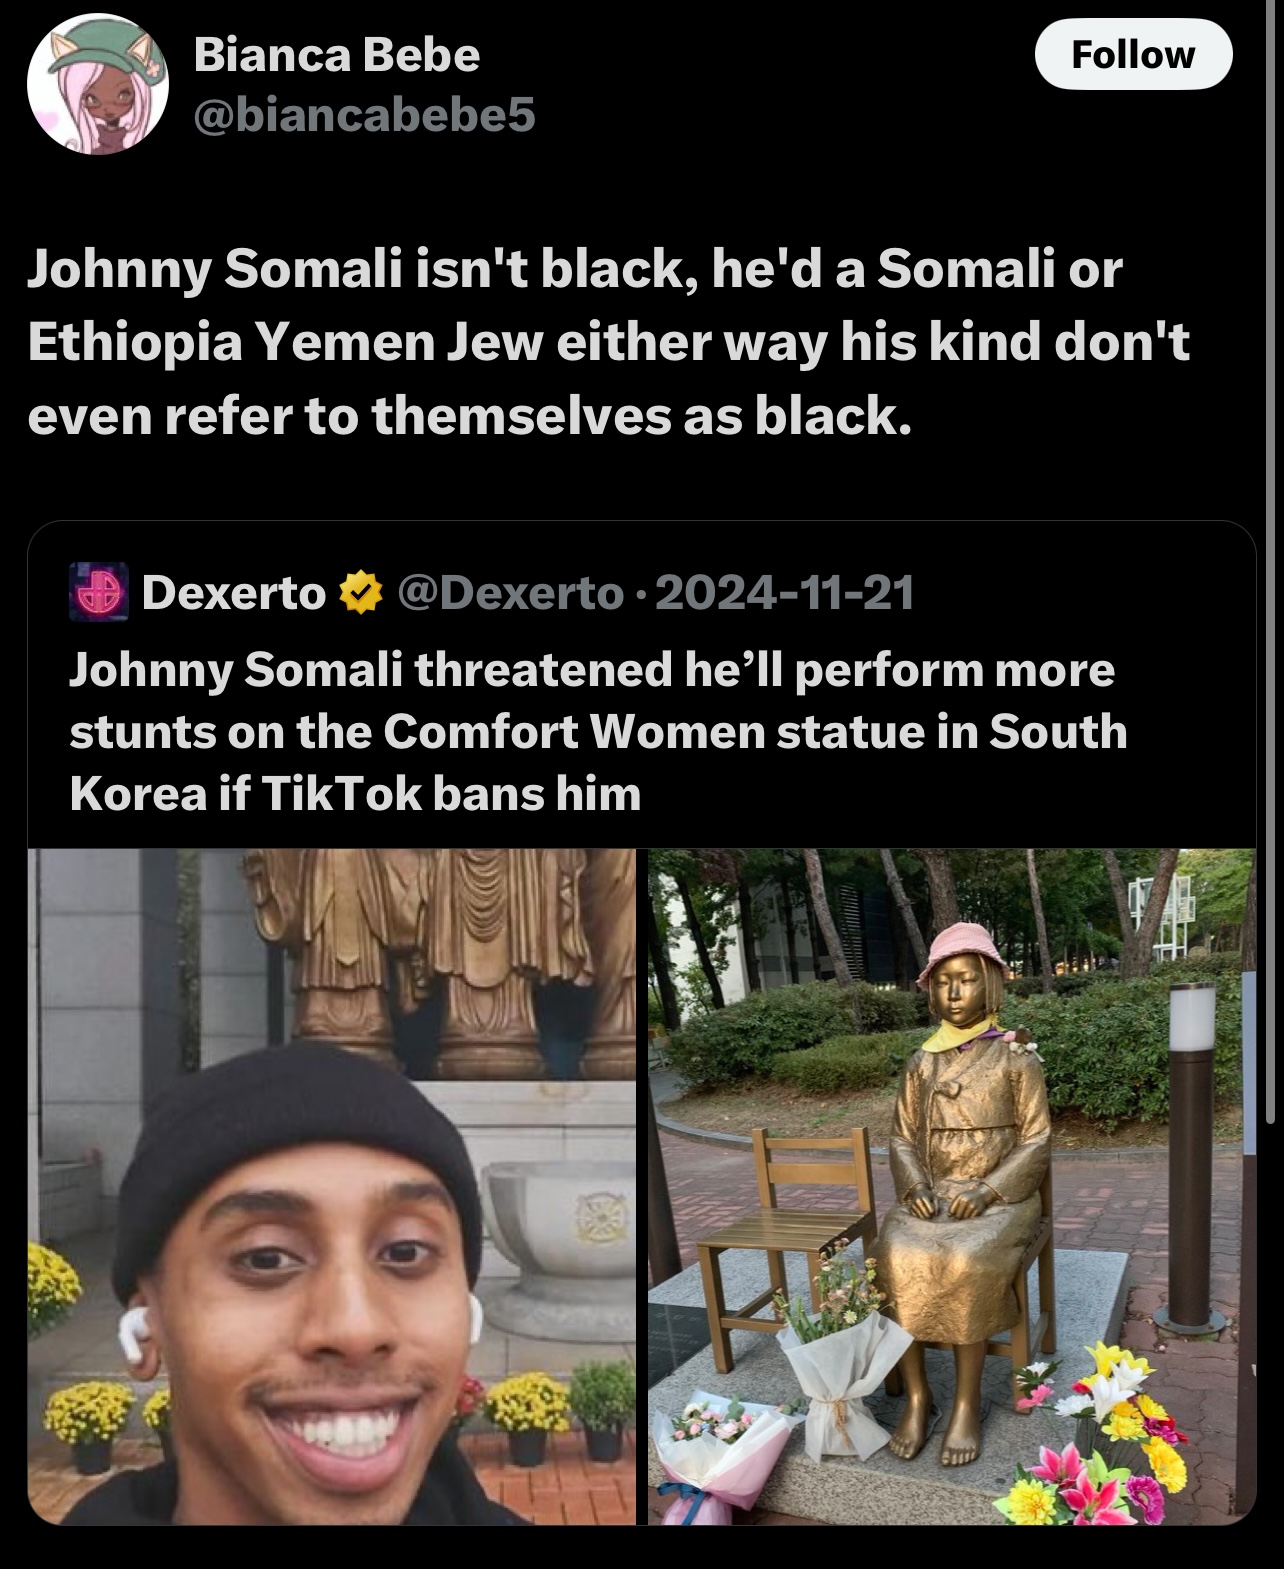Open the 2024-11-21 post date

[785, 592]
